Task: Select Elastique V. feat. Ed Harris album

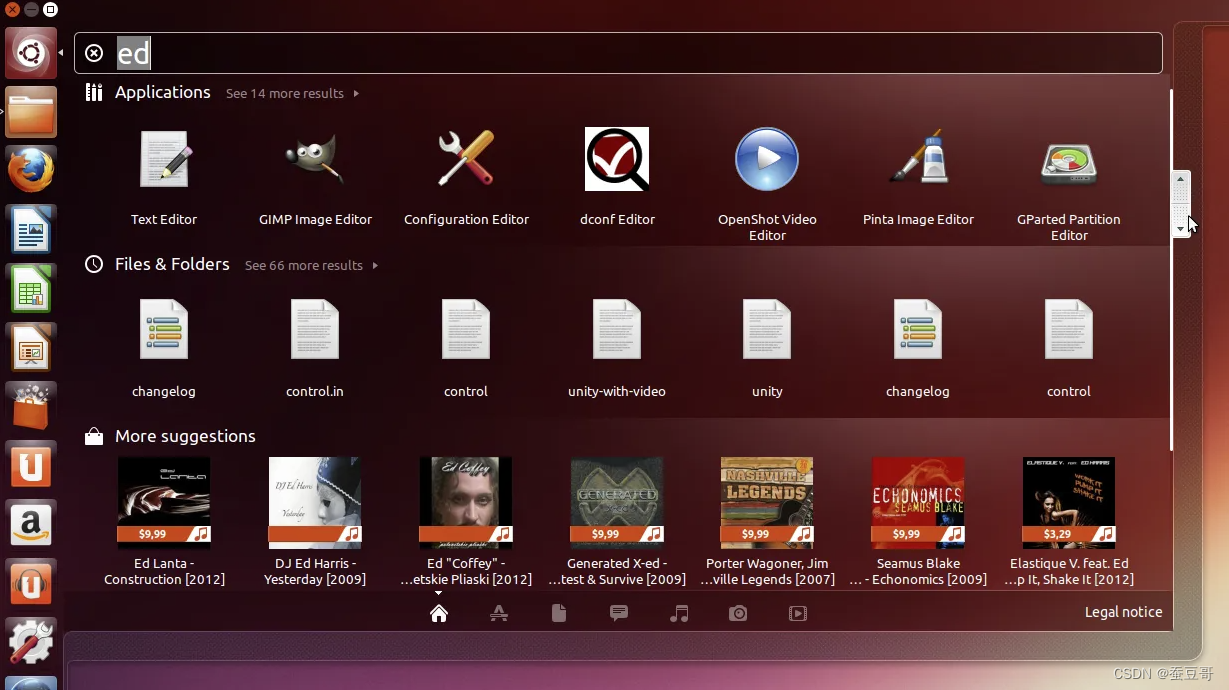Action: click(x=1069, y=503)
